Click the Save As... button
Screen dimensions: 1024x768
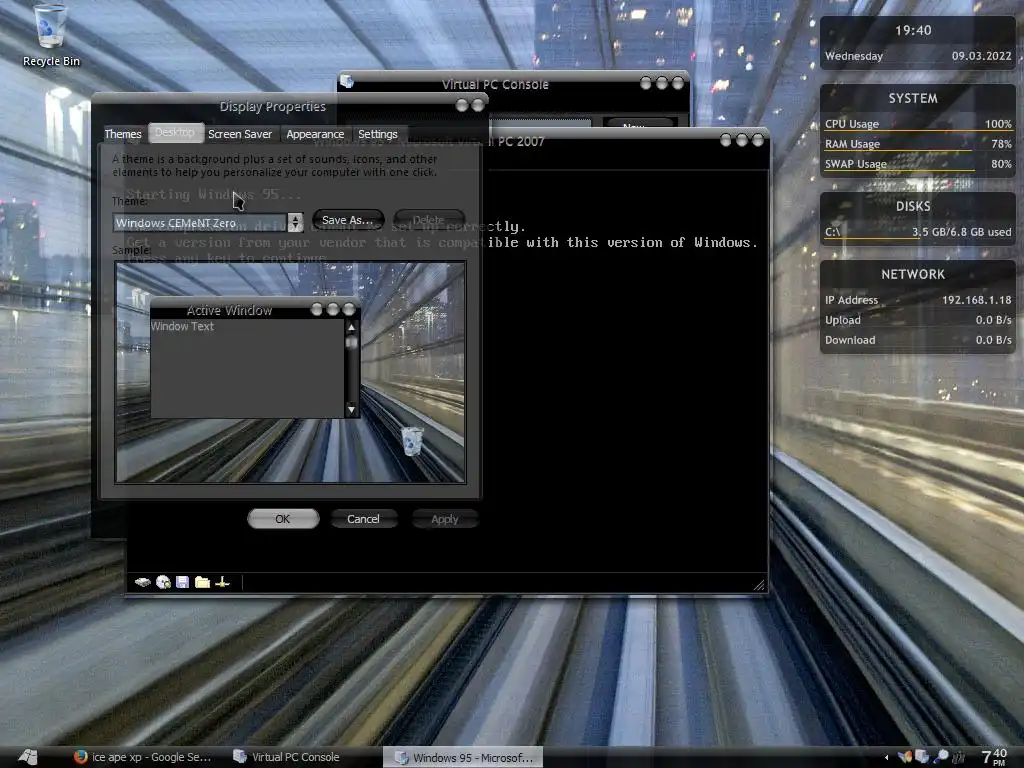point(347,220)
